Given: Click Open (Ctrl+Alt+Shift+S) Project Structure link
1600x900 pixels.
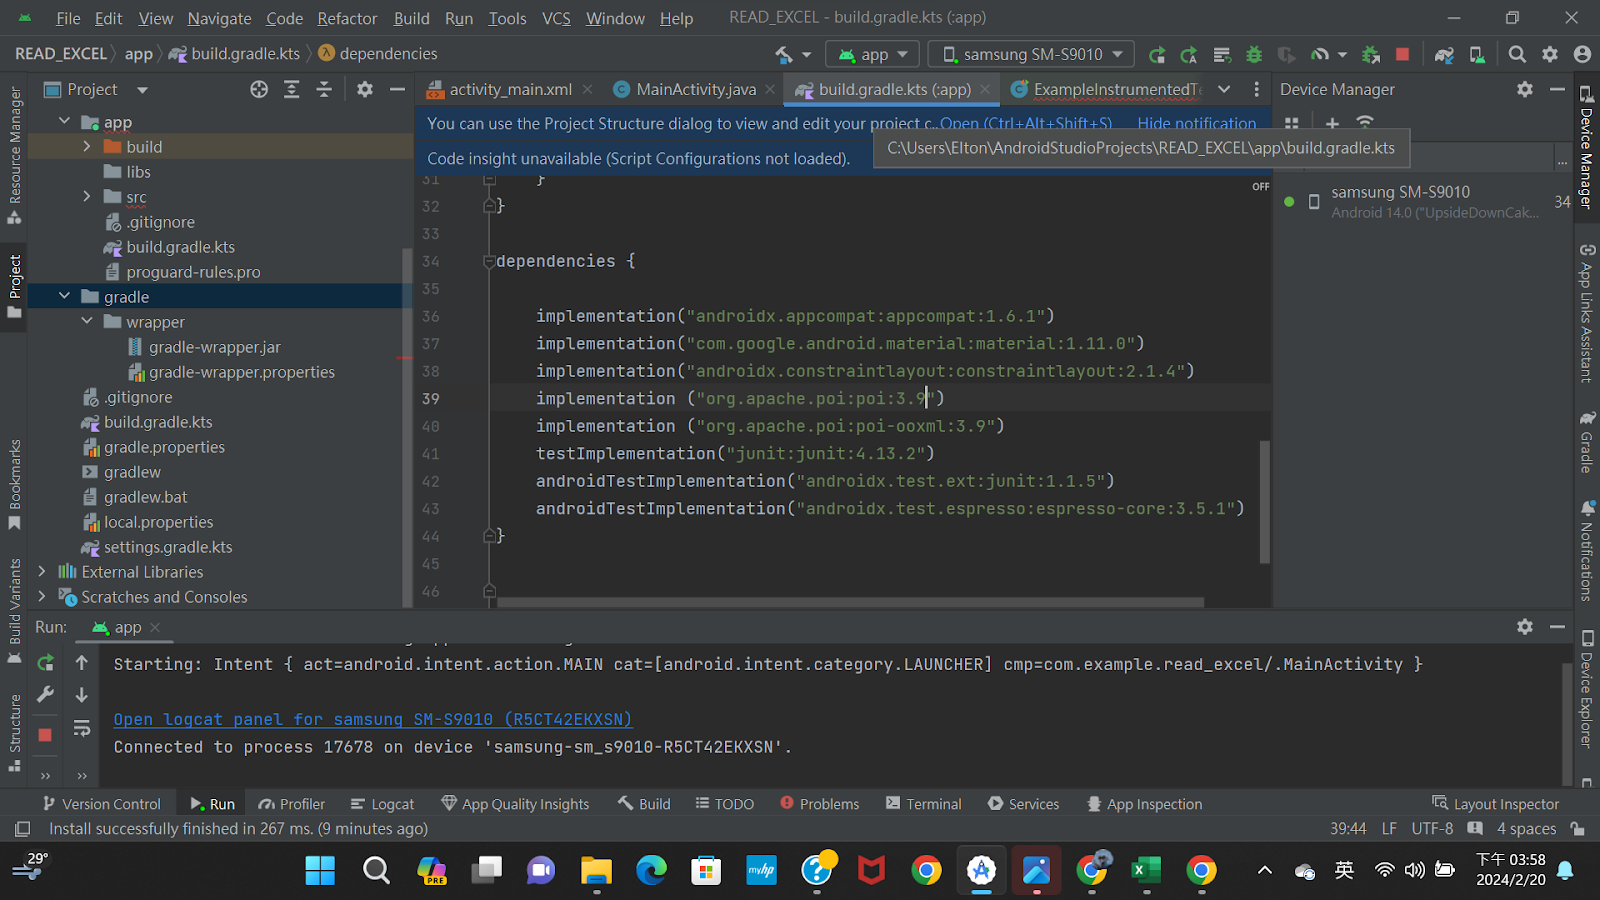Looking at the screenshot, I should coord(1026,124).
